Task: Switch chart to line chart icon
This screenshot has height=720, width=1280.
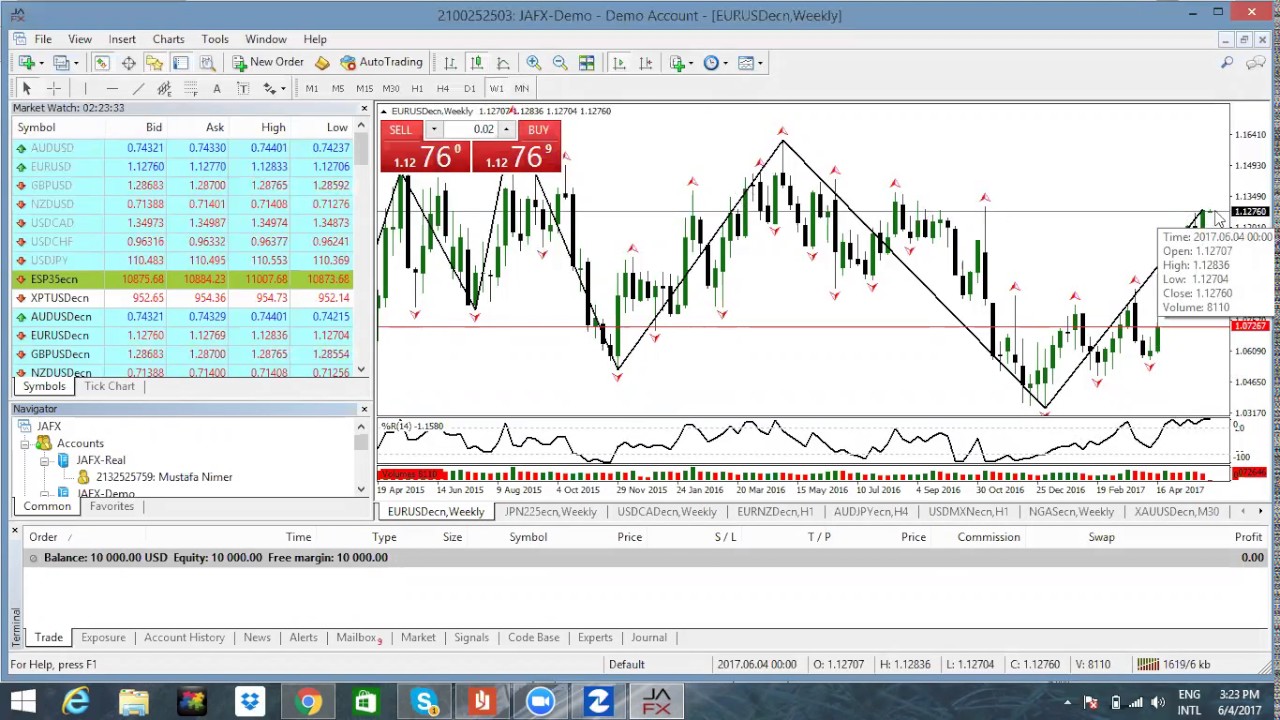Action: 503,63
